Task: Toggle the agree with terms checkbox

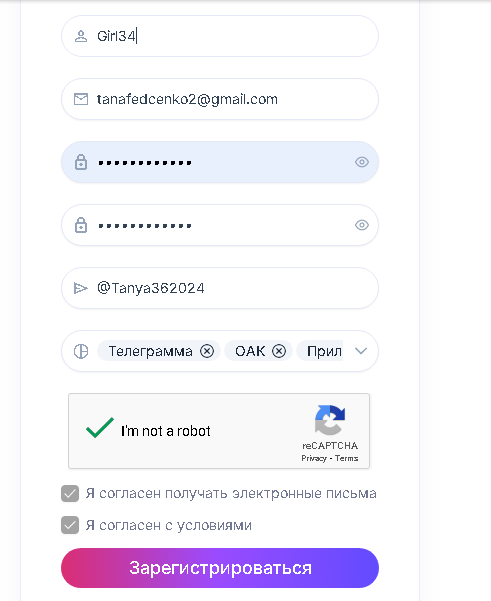Action: [x=70, y=525]
